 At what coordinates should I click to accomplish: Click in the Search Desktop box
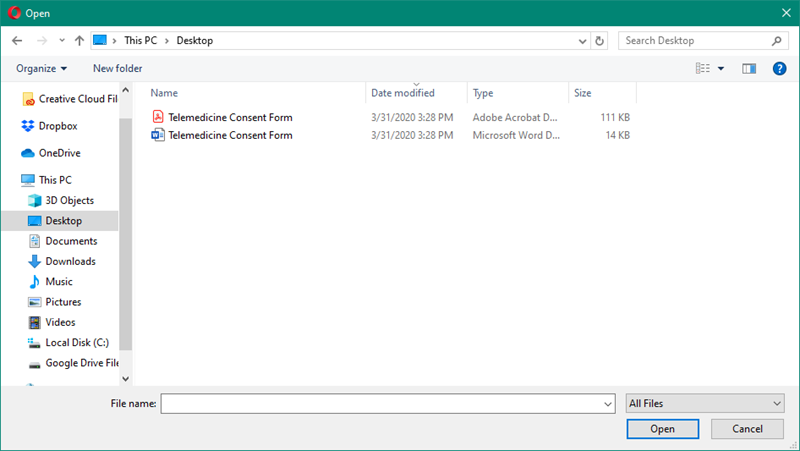pos(694,41)
